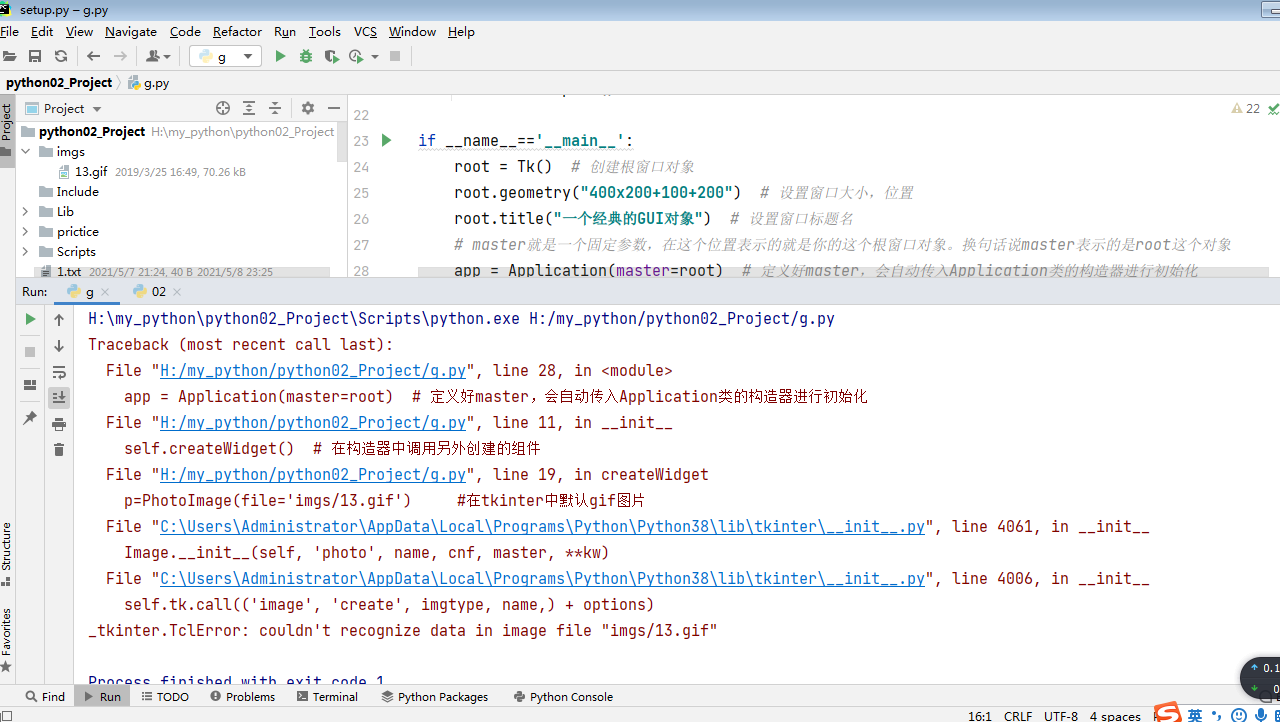The height and width of the screenshot is (722, 1280).
Task: Close the '02' run tab
Action: (x=177, y=292)
